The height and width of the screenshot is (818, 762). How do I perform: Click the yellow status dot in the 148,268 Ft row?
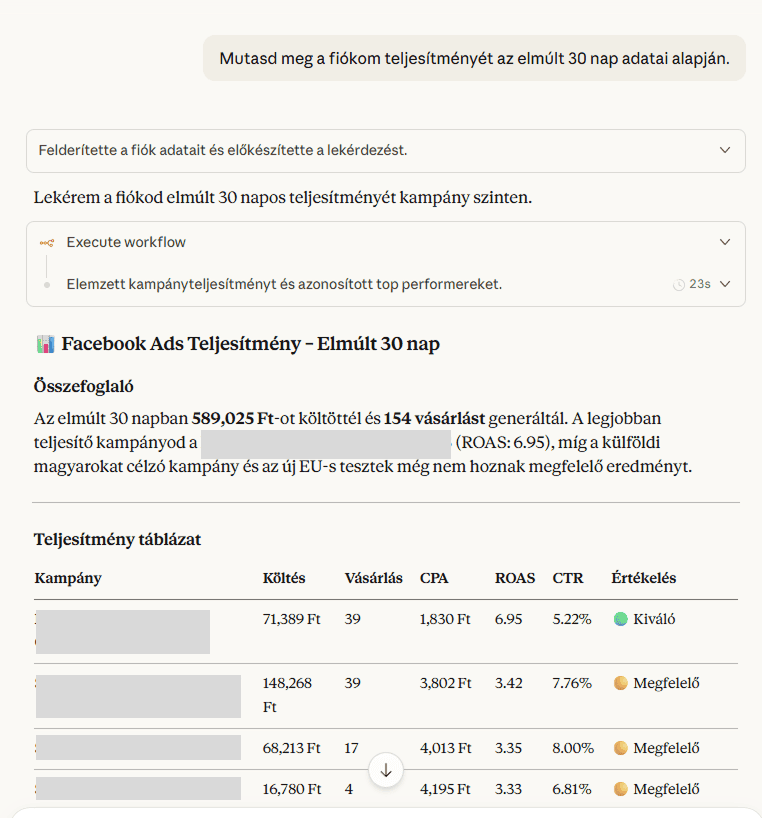(621, 683)
